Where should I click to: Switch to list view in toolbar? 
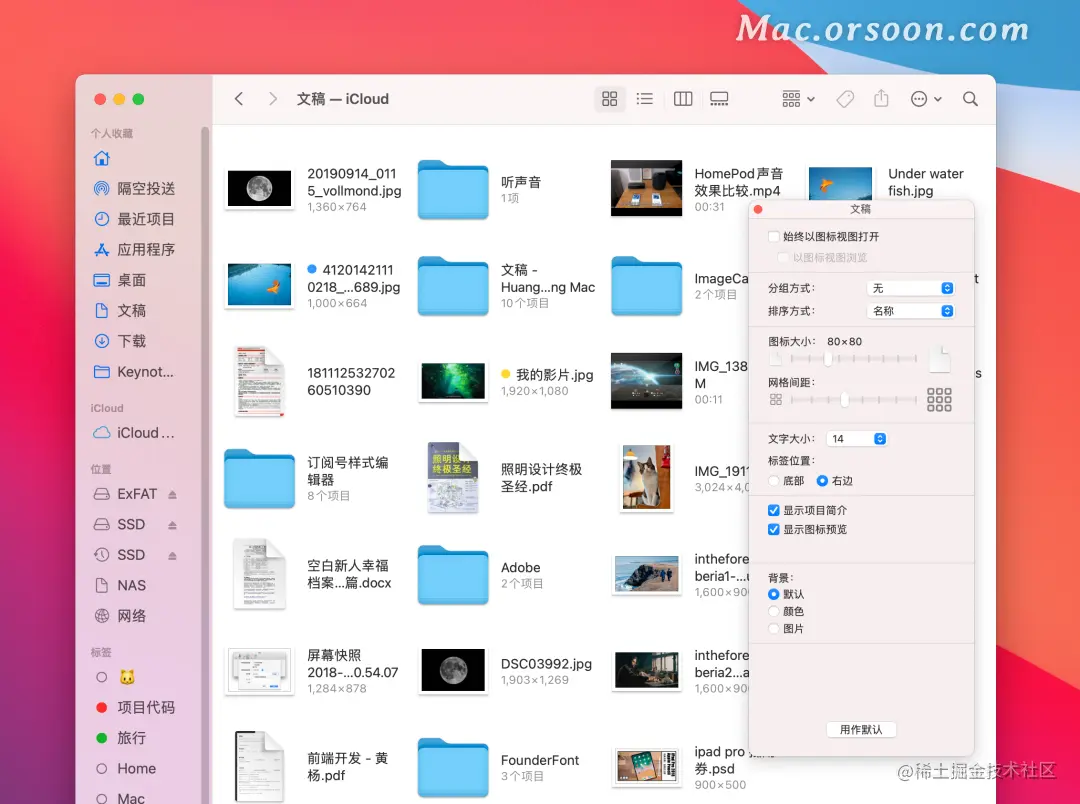(x=645, y=99)
